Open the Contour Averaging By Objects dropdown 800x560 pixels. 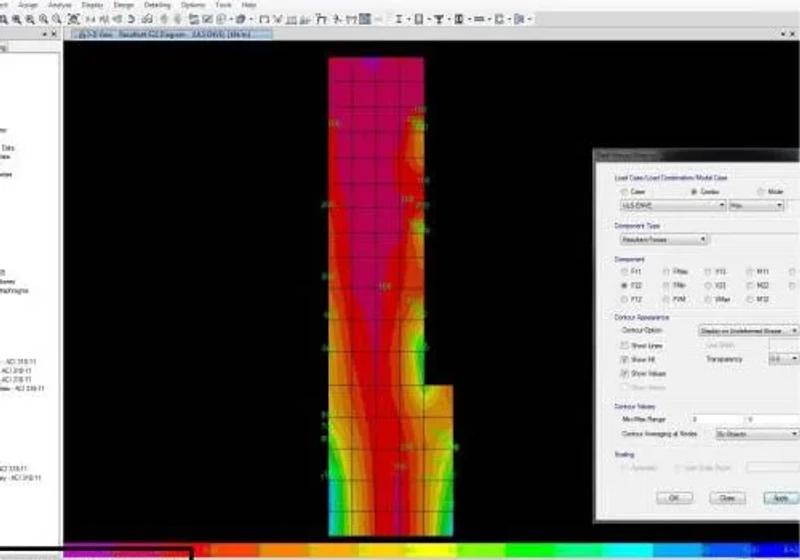[x=757, y=434]
